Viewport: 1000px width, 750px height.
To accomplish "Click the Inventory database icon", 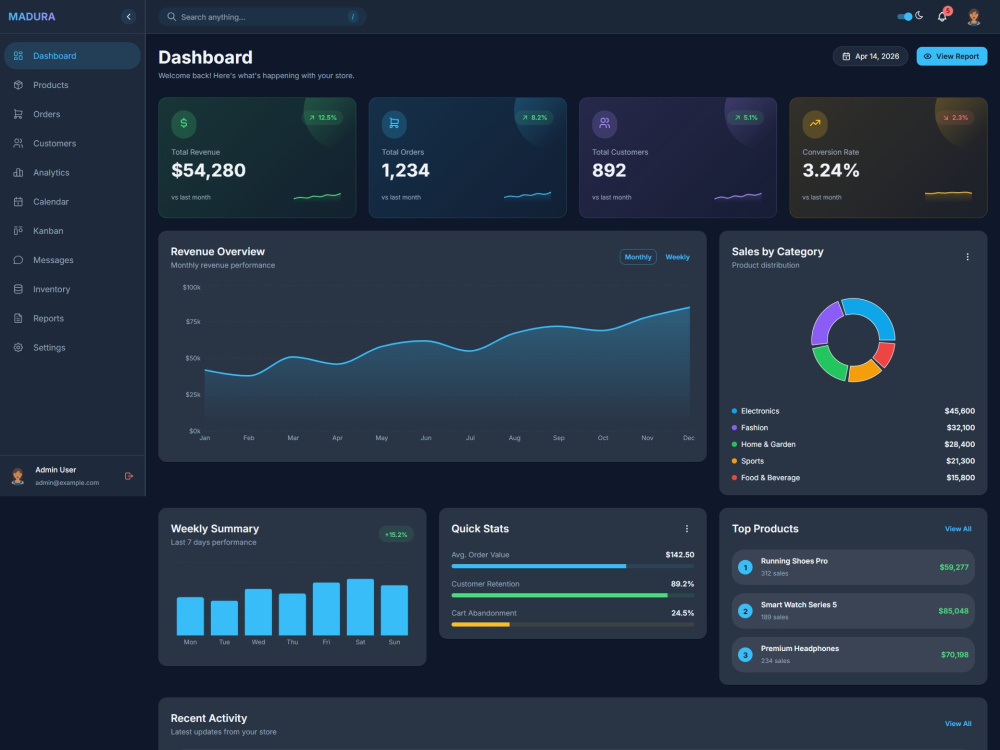I will pos(18,289).
